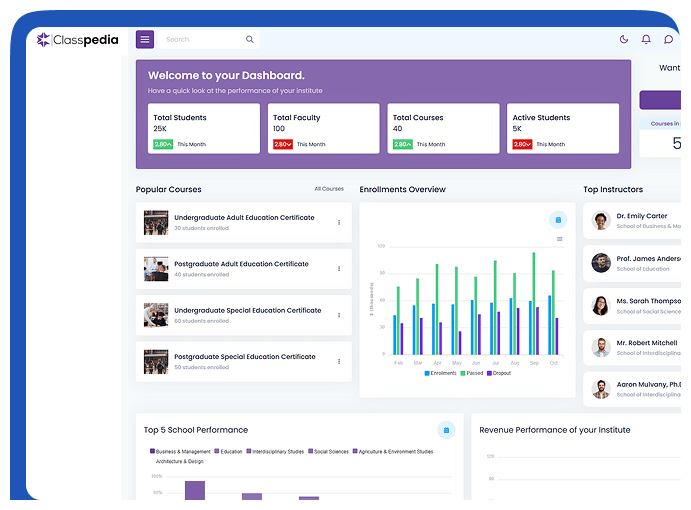
Task: Toggle the Passed series in chart legend
Action: (x=471, y=373)
